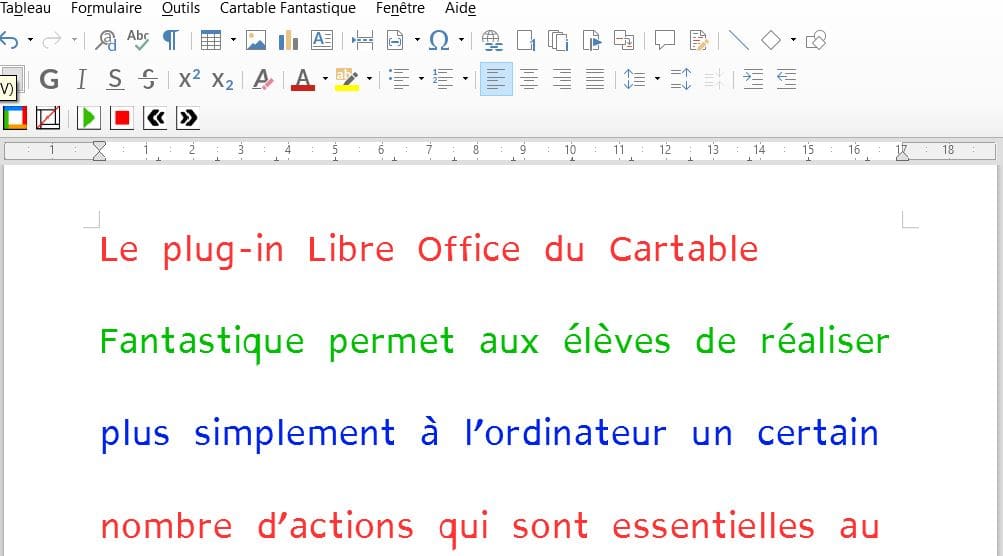Click the clear direct formatting icon
Screen dimensions: 1003x556
tap(263, 79)
